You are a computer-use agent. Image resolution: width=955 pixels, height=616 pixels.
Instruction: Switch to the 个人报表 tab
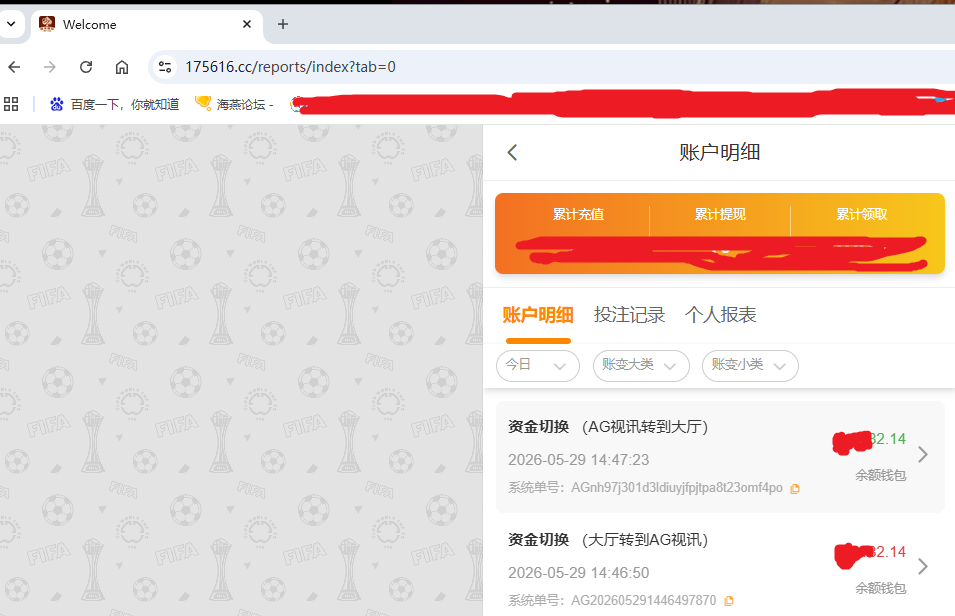click(x=721, y=315)
